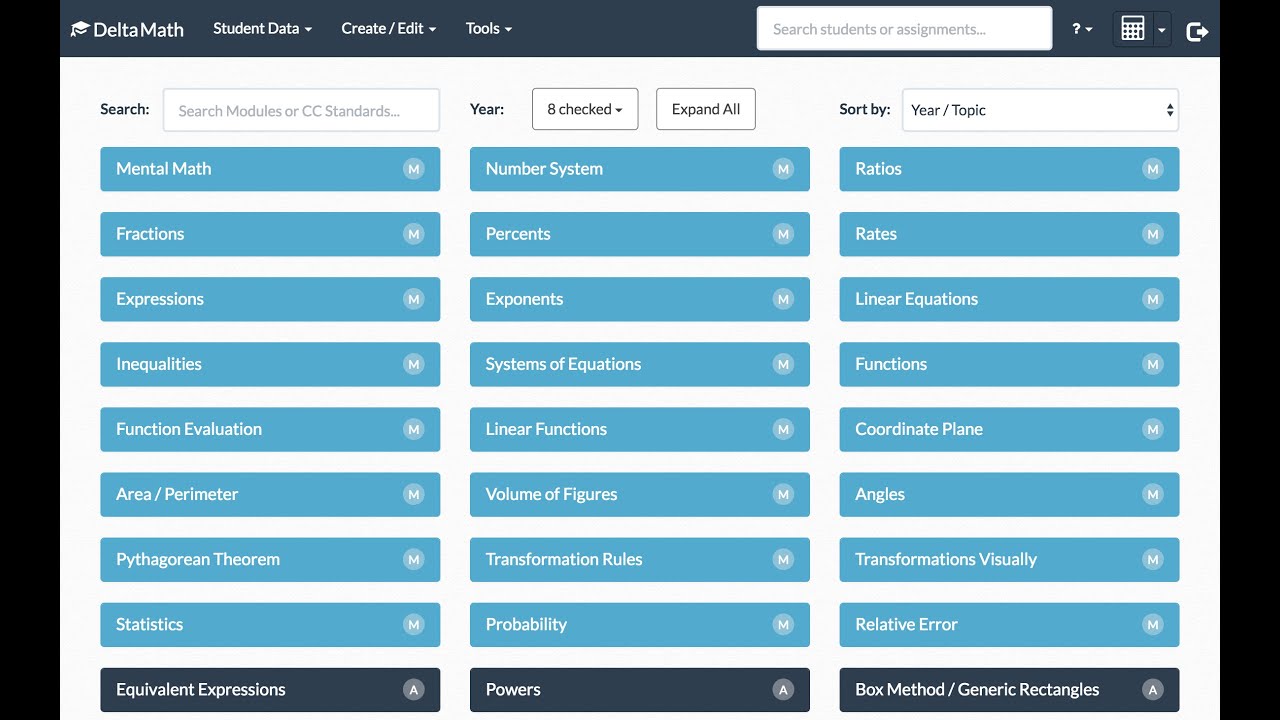Click the M badge on Ratios

[x=1153, y=169]
